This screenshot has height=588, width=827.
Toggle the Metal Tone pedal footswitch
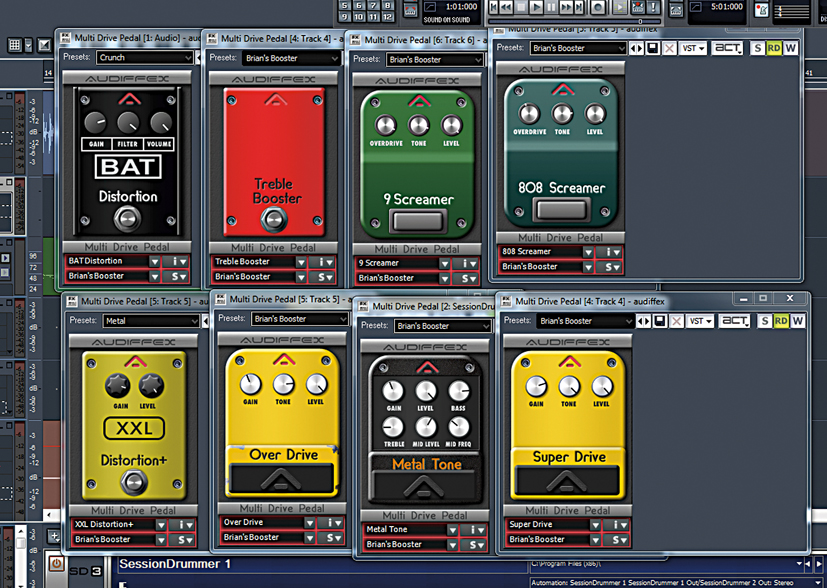point(425,486)
